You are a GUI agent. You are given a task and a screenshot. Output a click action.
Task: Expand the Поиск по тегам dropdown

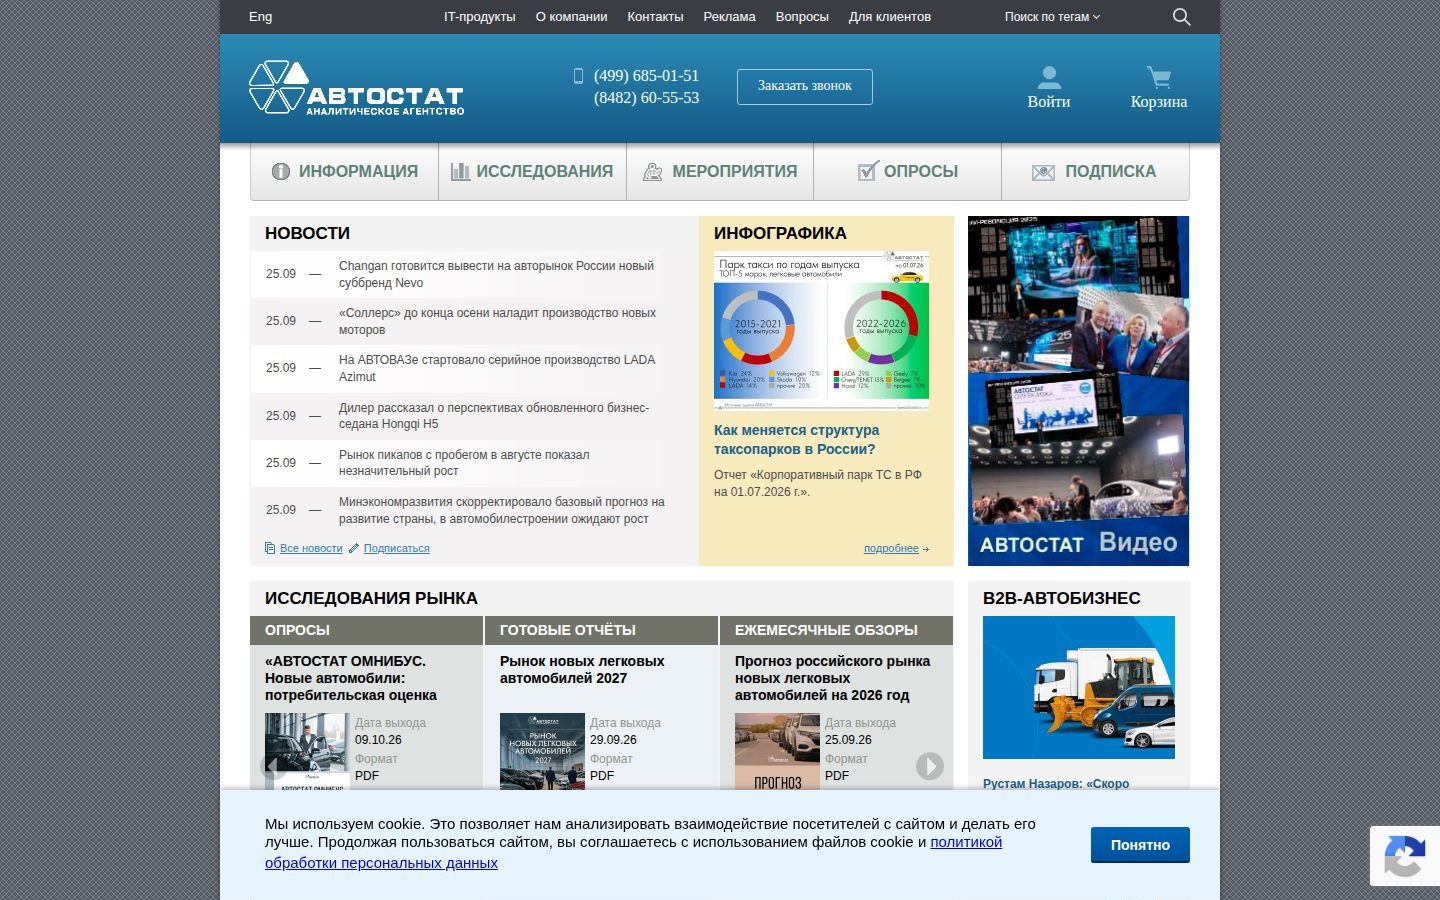pos(1052,17)
